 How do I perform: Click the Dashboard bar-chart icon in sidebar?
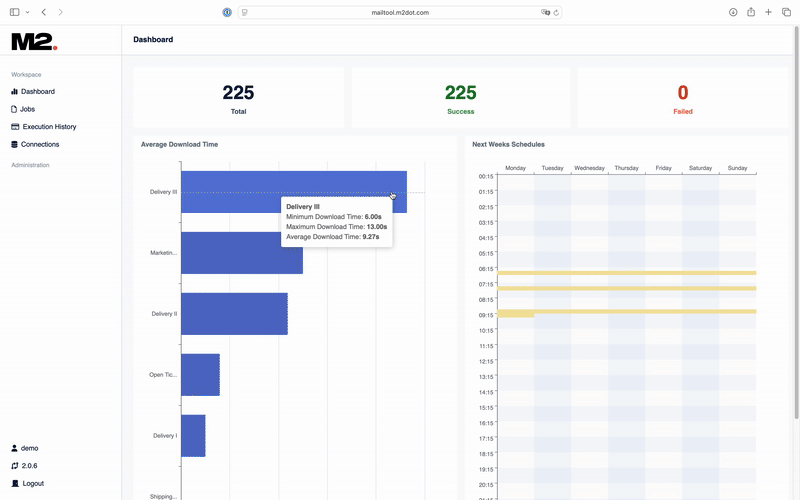(14, 92)
